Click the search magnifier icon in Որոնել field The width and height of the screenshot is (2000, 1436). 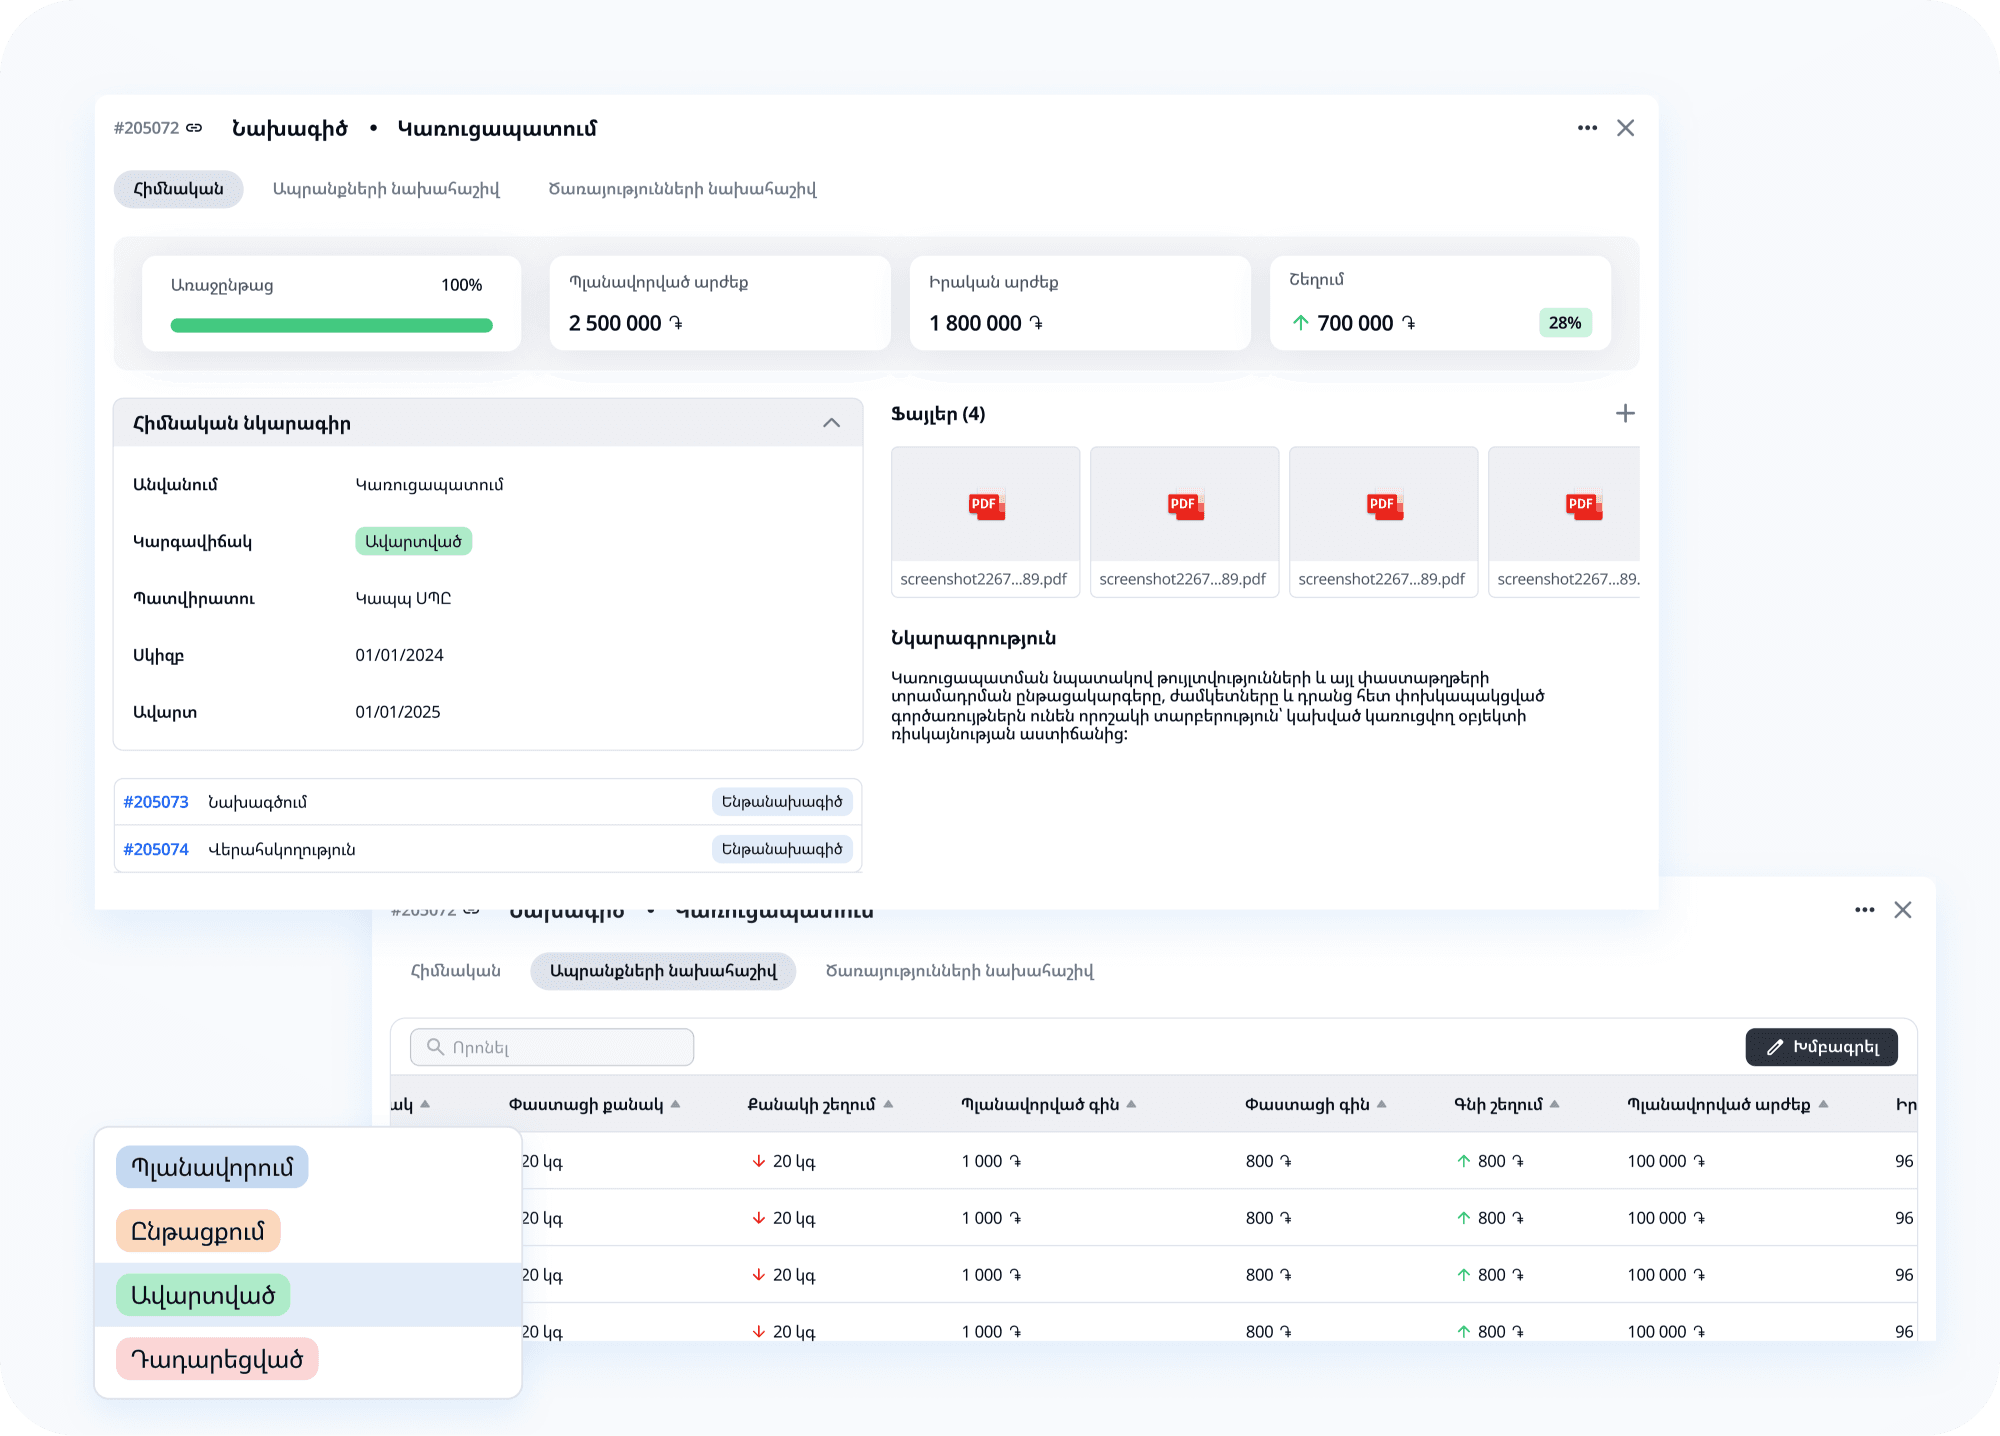pos(435,1047)
